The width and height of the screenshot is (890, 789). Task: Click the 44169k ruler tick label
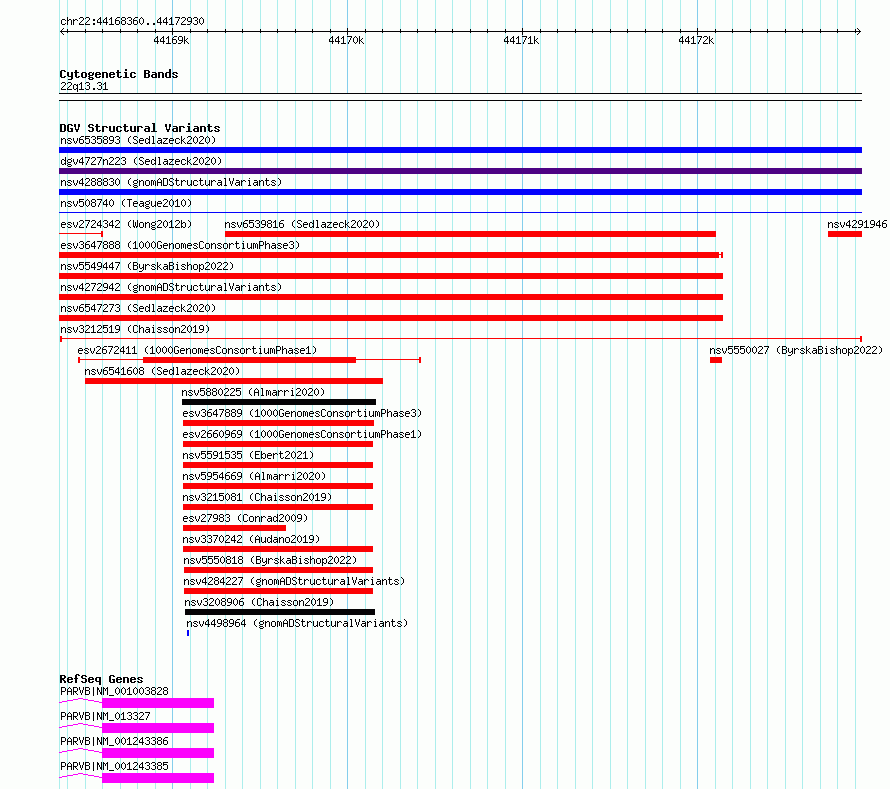click(171, 40)
